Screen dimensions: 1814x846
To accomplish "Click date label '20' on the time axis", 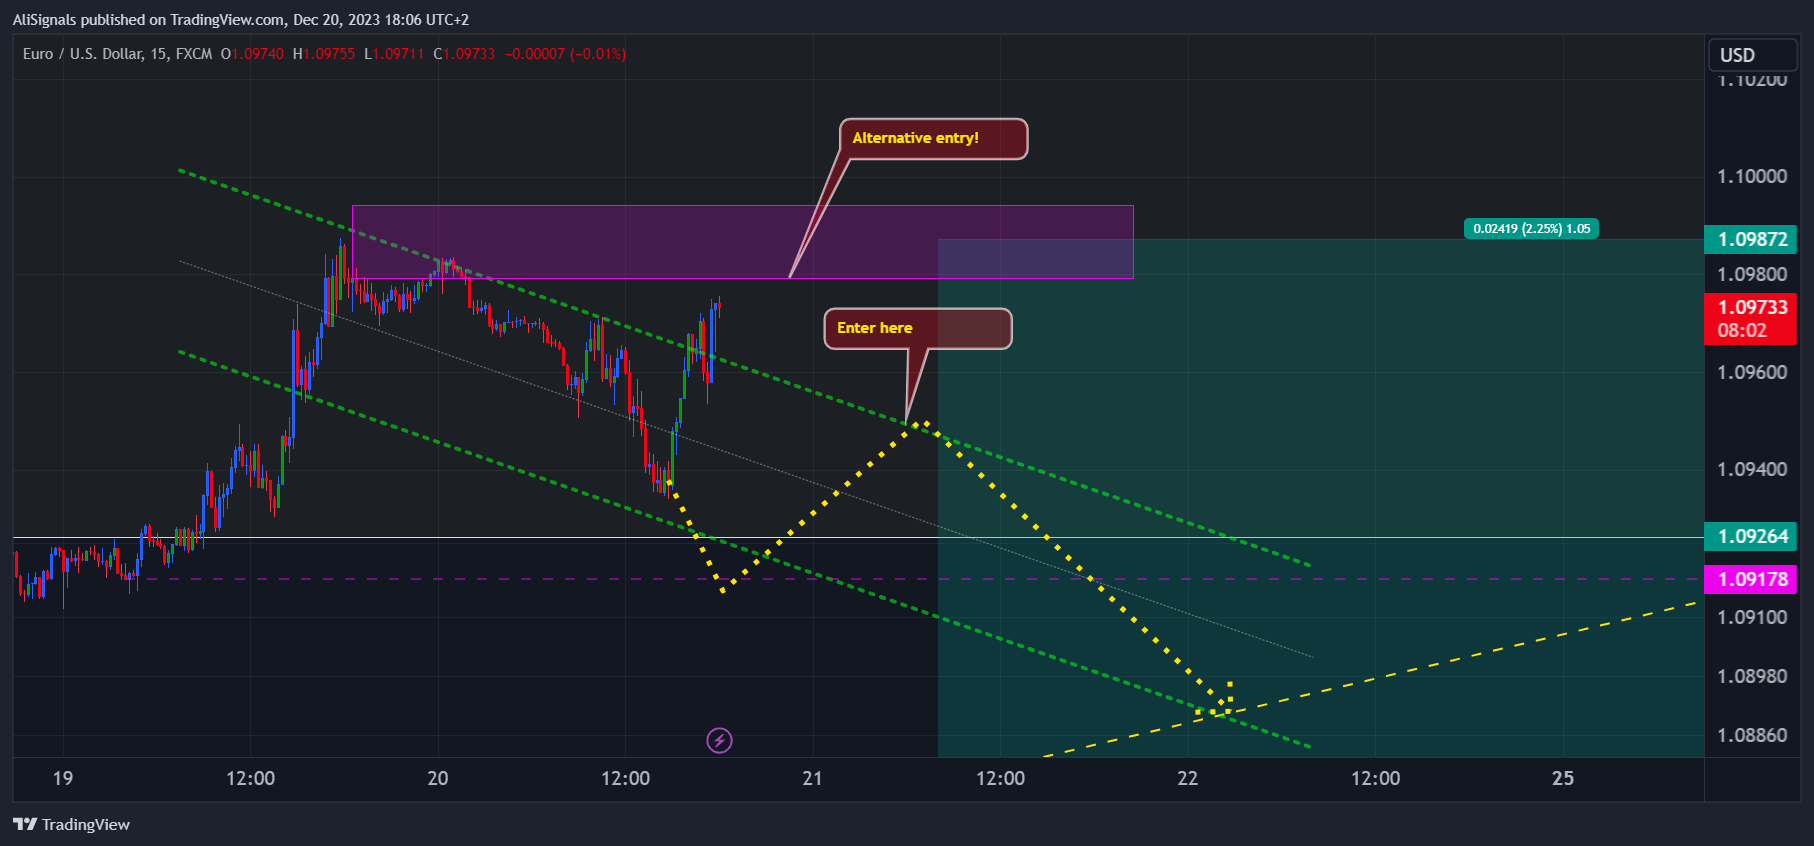I will 438,778.
